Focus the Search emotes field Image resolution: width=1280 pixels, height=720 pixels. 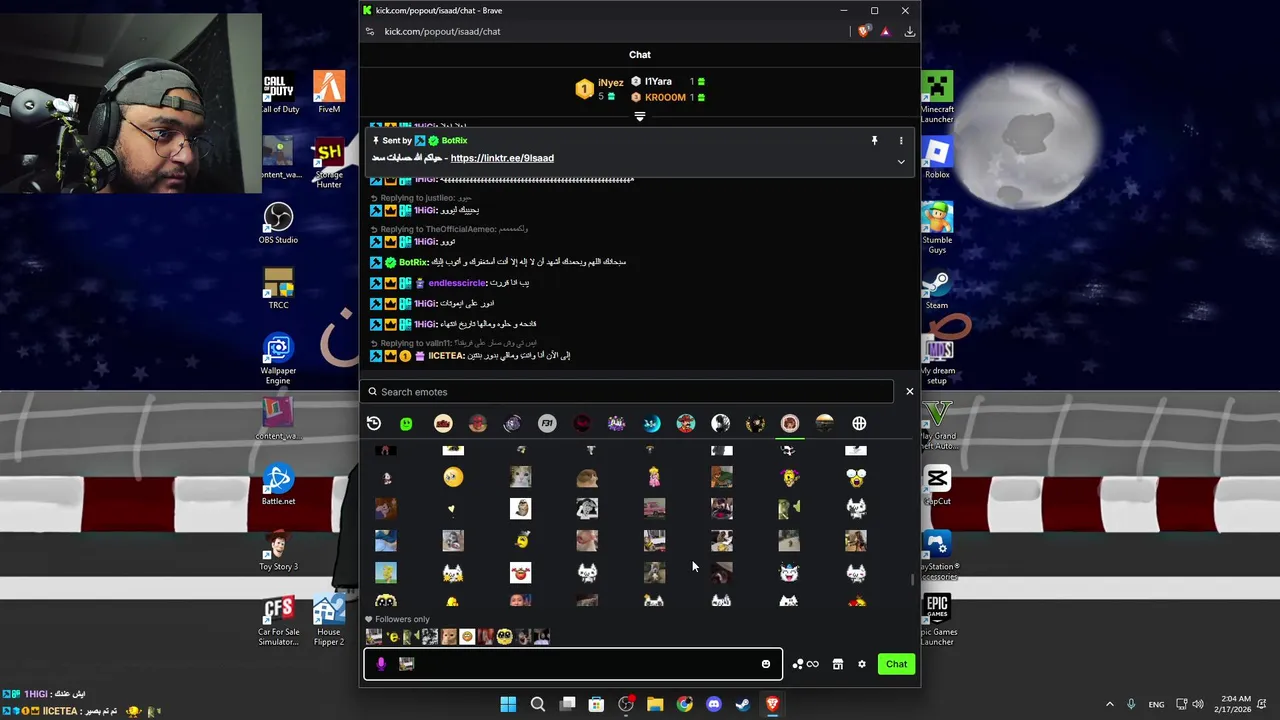point(627,392)
